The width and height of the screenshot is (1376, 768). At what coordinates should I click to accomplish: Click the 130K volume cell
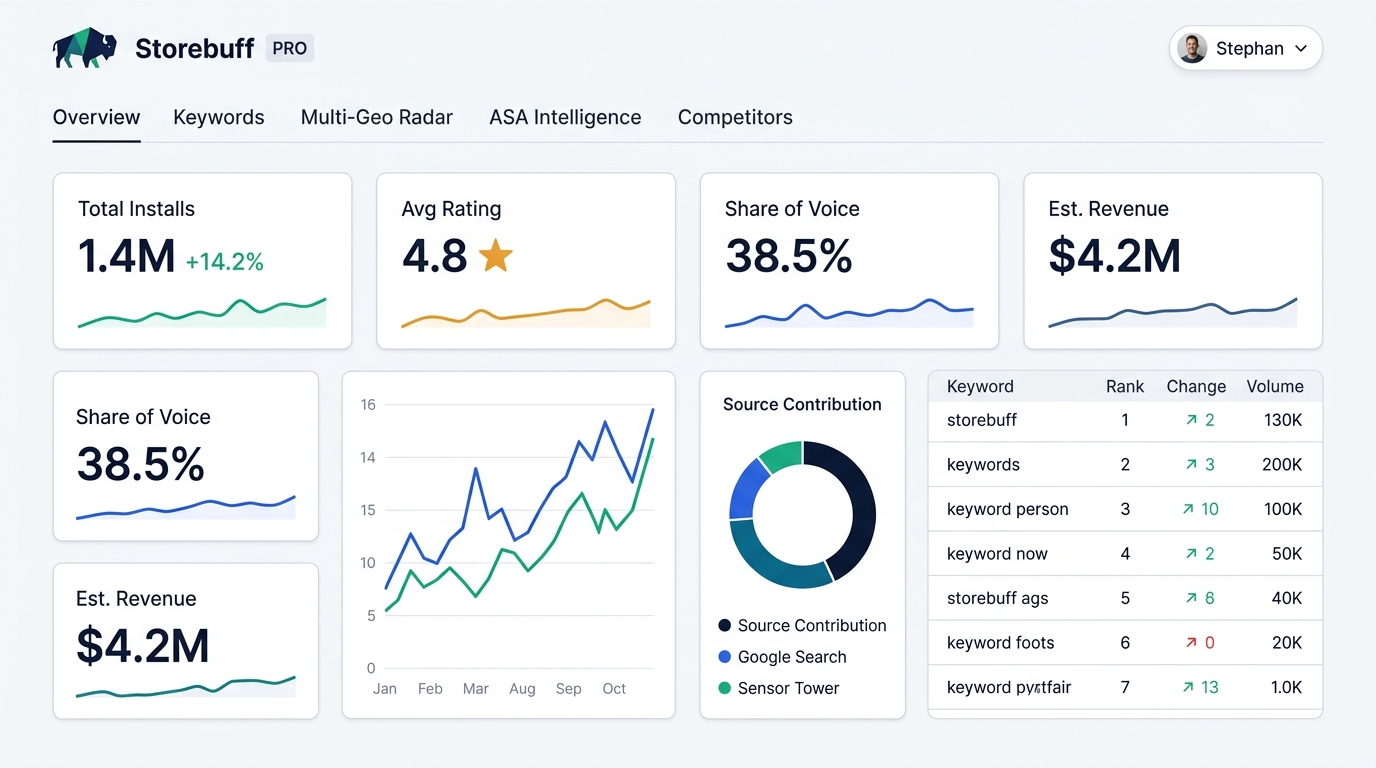[1283, 420]
